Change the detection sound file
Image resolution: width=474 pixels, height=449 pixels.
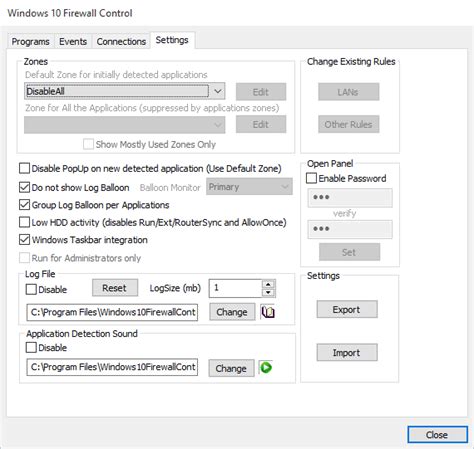[x=231, y=368]
